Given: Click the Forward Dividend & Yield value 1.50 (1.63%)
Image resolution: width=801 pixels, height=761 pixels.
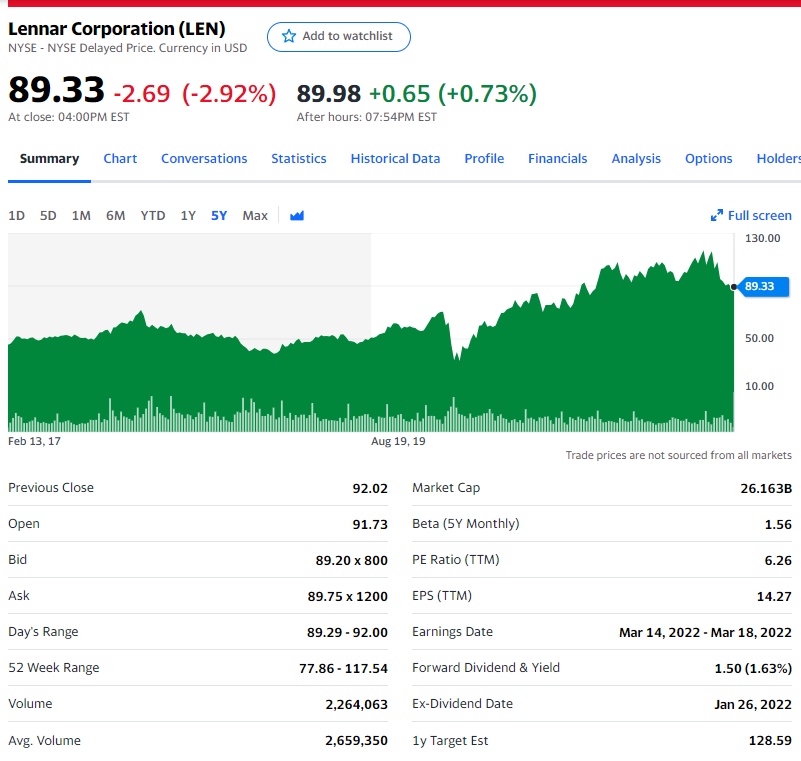Looking at the screenshot, I should pyautogui.click(x=753, y=669).
